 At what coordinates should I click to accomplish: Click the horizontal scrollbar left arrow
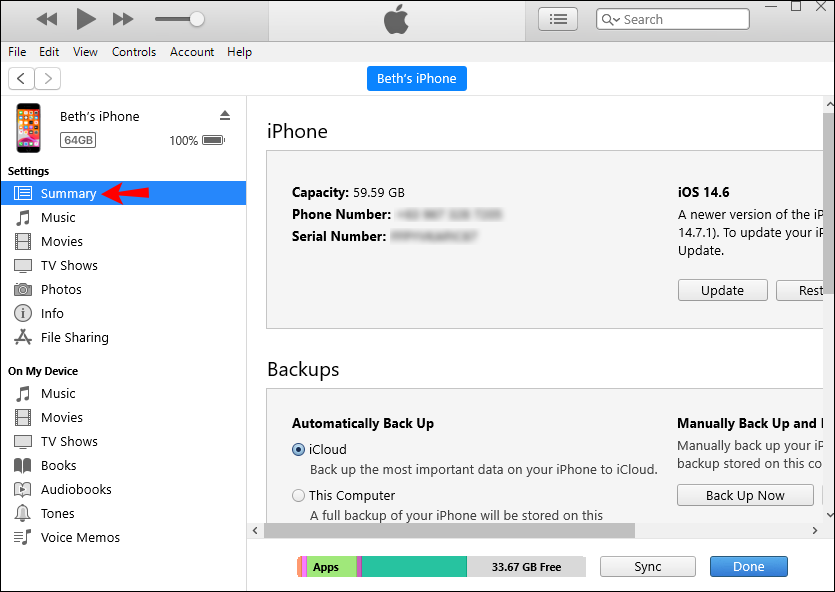pyautogui.click(x=255, y=530)
